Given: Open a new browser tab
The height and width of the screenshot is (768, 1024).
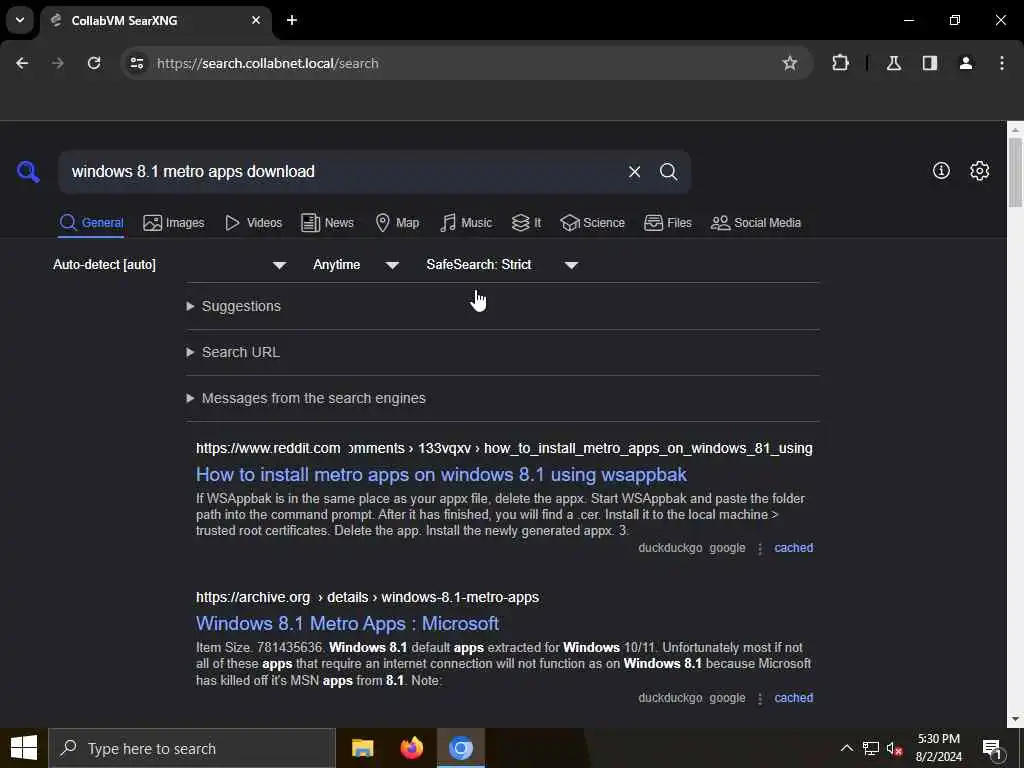Looking at the screenshot, I should (x=292, y=20).
